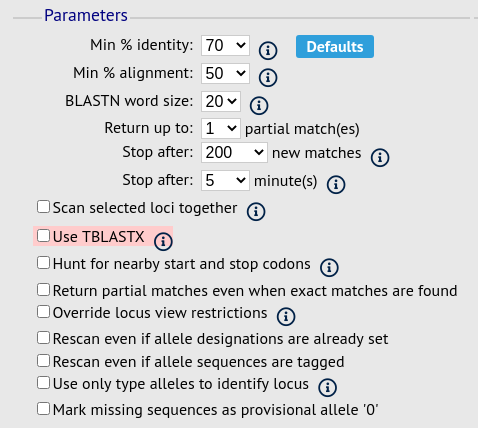This screenshot has height=428, width=478.
Task: Open info icon for Hunt for nearby codons
Action: [x=329, y=267]
